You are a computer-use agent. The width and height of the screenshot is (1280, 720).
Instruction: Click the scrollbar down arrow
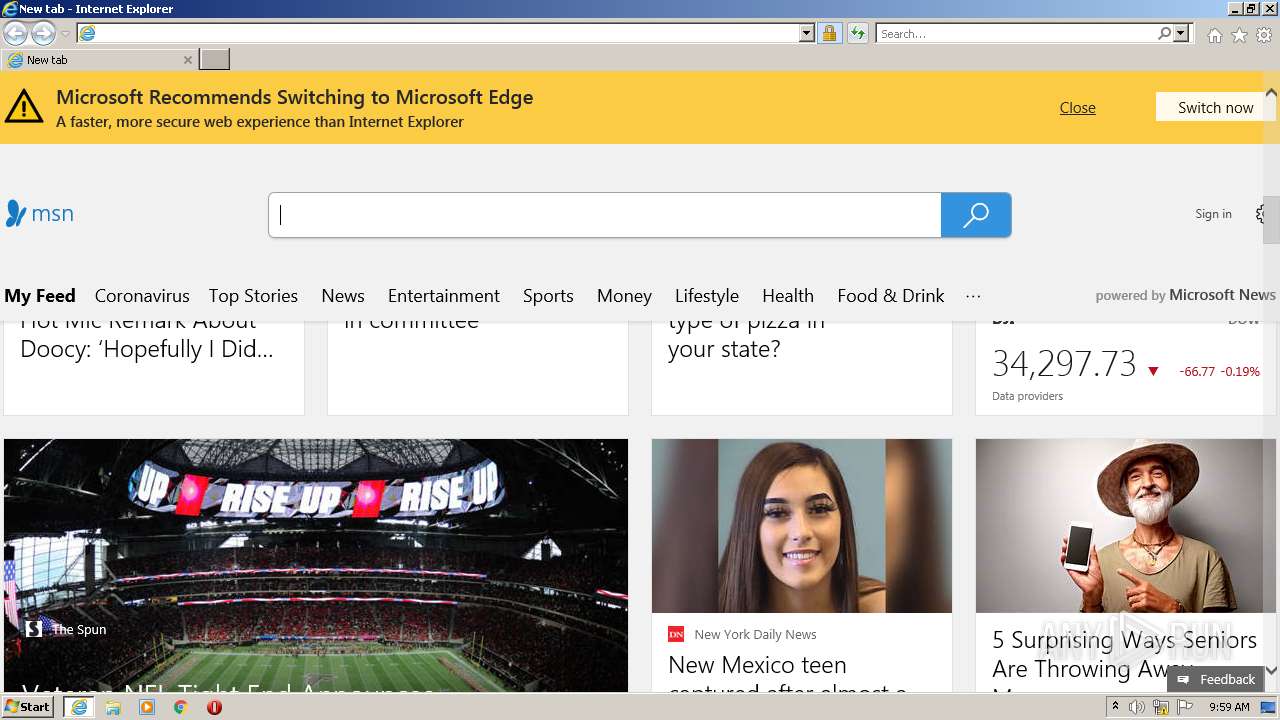click(x=1271, y=671)
